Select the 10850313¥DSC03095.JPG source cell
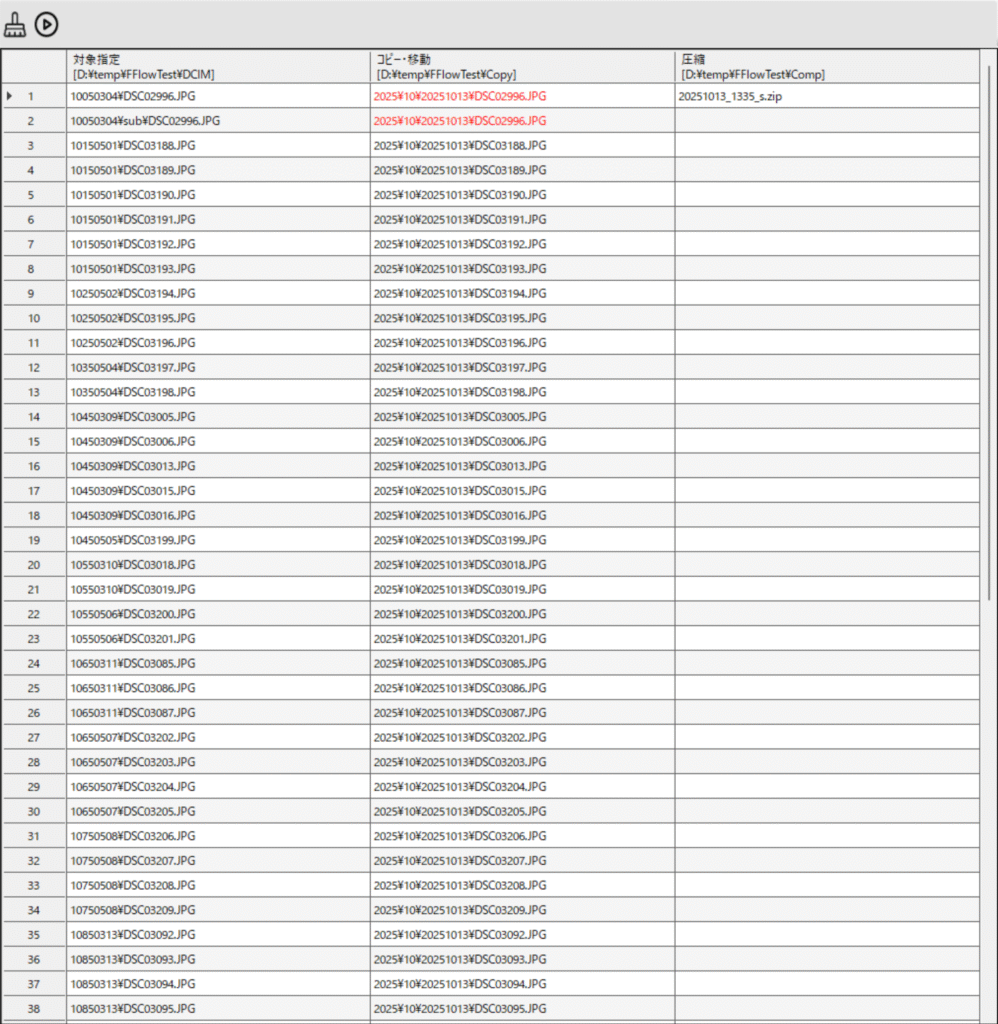The image size is (998, 1024). tap(133, 1009)
